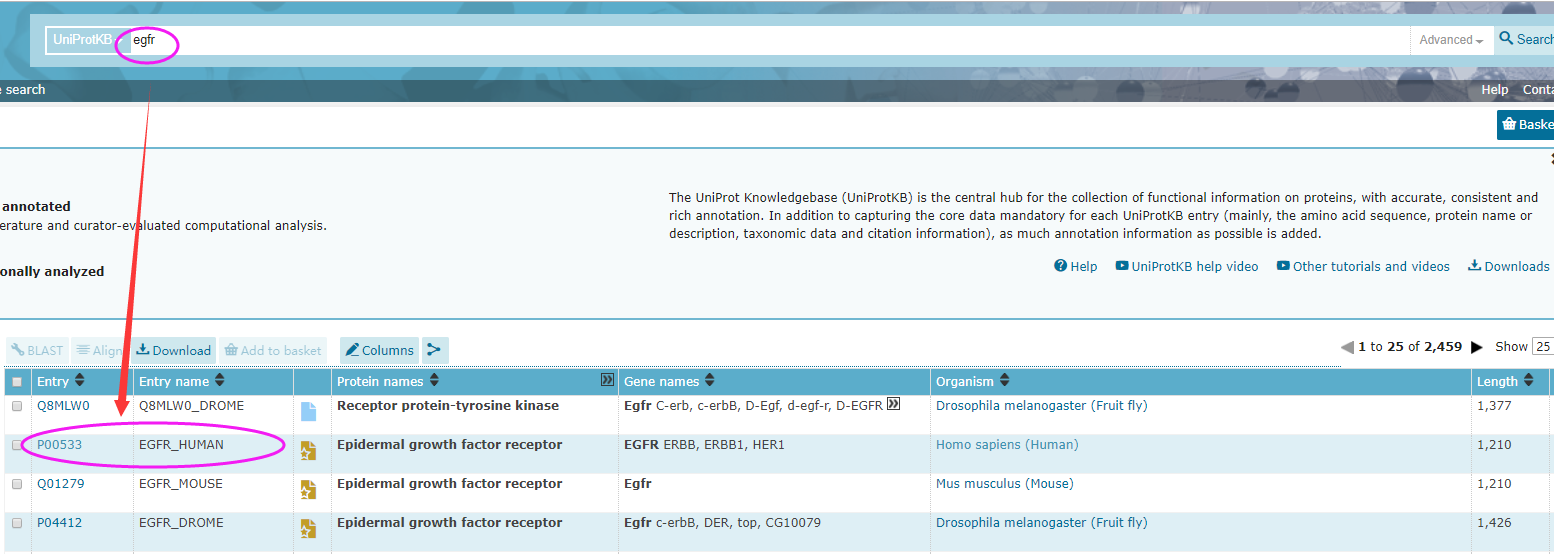Expand more gene names for Q8MLW0

[x=893, y=404]
